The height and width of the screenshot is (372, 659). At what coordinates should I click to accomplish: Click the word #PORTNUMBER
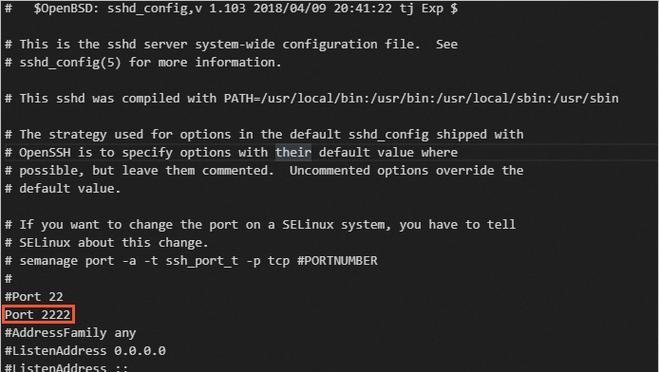coord(337,261)
